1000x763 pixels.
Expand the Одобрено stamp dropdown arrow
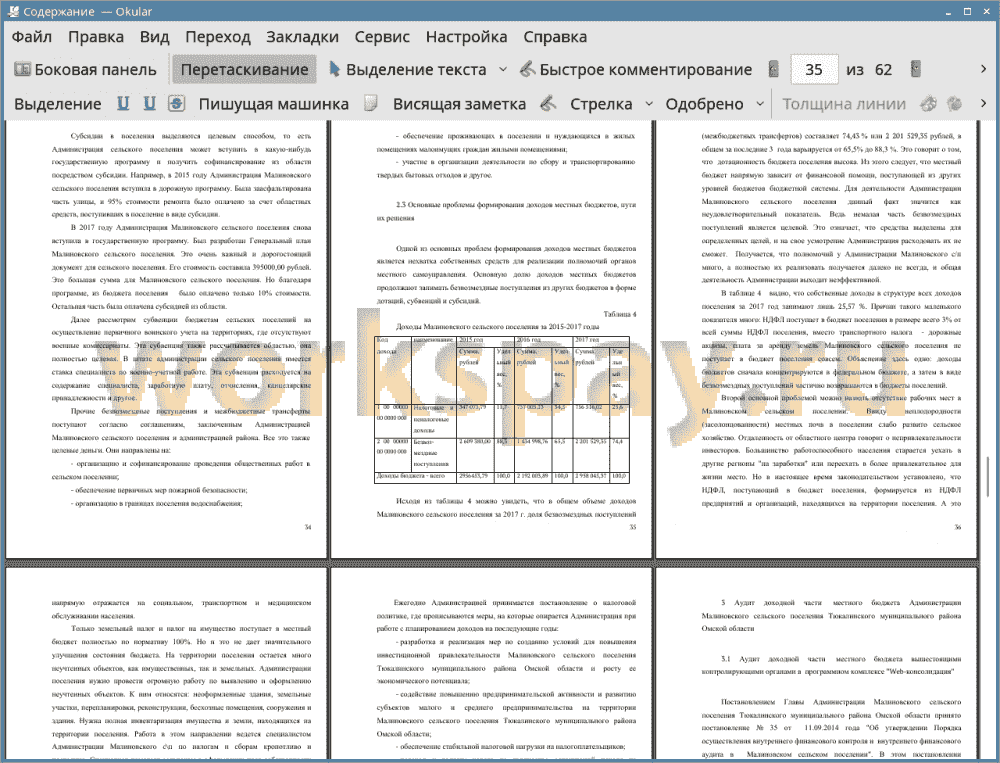760,104
